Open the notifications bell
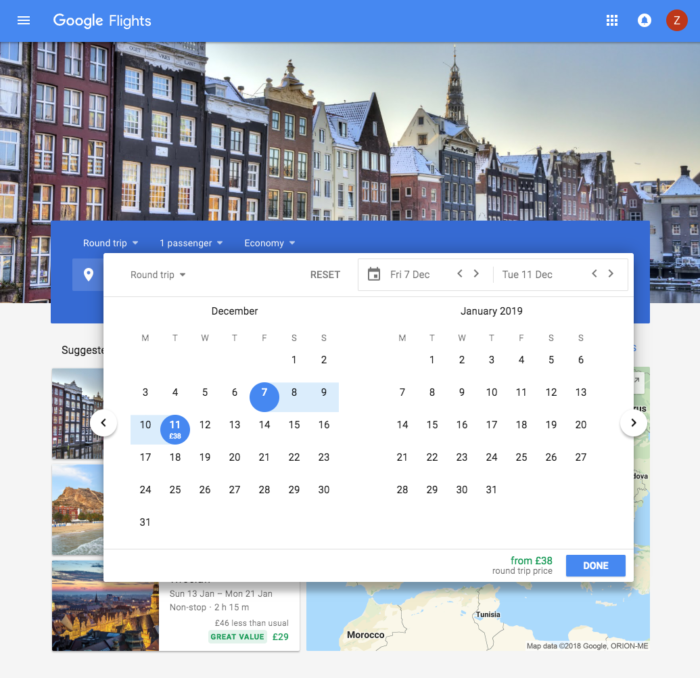The image size is (700, 678). [644, 20]
